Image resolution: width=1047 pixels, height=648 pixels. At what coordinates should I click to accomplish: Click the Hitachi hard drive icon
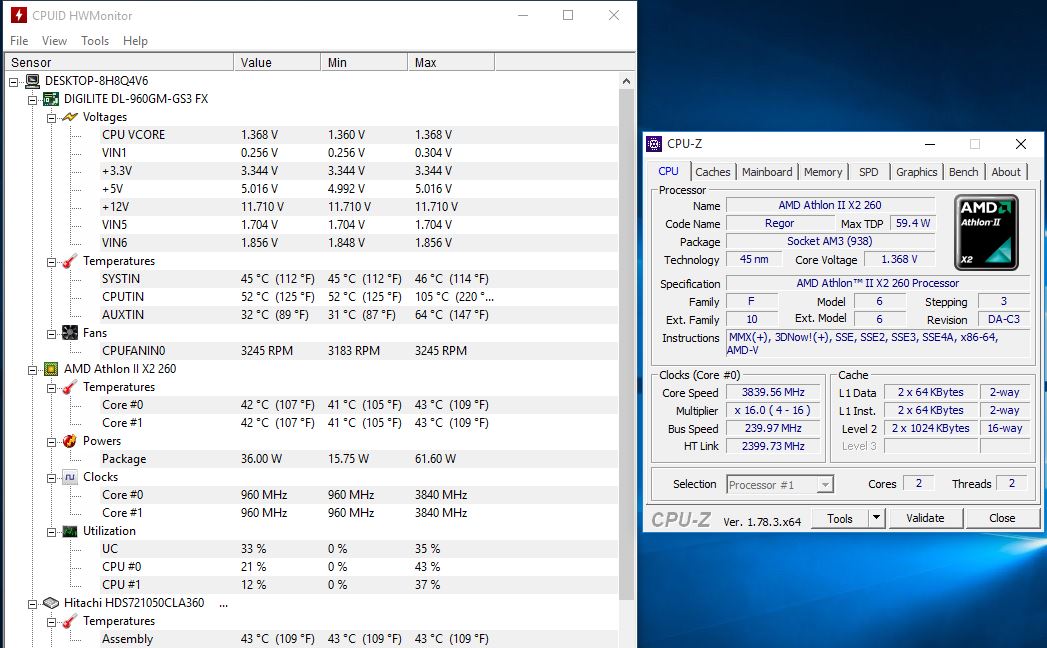51,603
